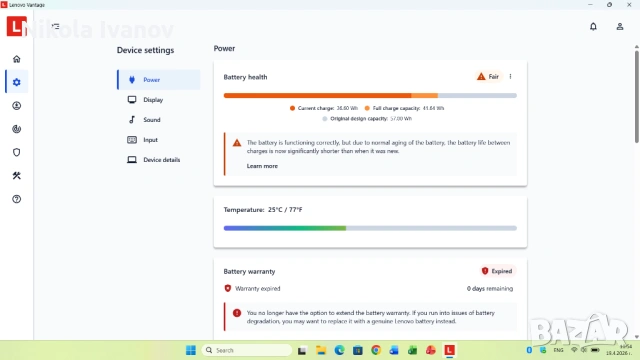Click the ENG language indicator
Viewport: 640px width, 360px height.
558,350
